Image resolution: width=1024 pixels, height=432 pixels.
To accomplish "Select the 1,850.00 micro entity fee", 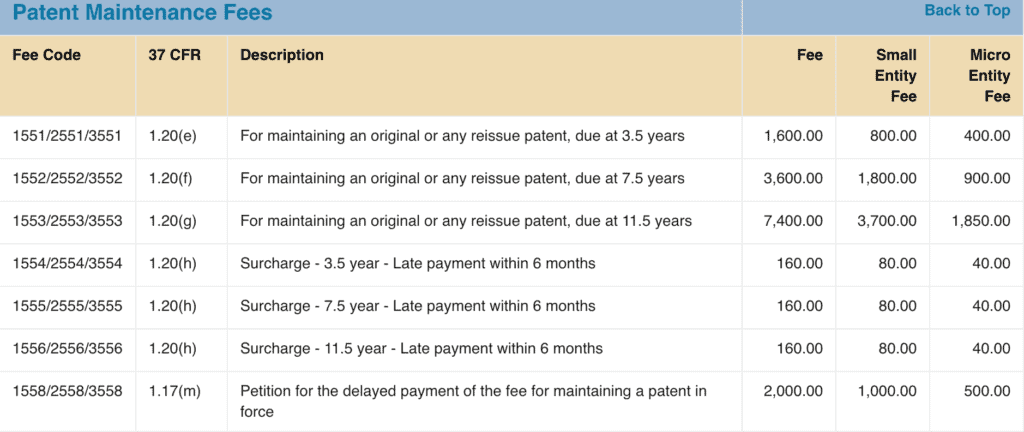I will (981, 221).
